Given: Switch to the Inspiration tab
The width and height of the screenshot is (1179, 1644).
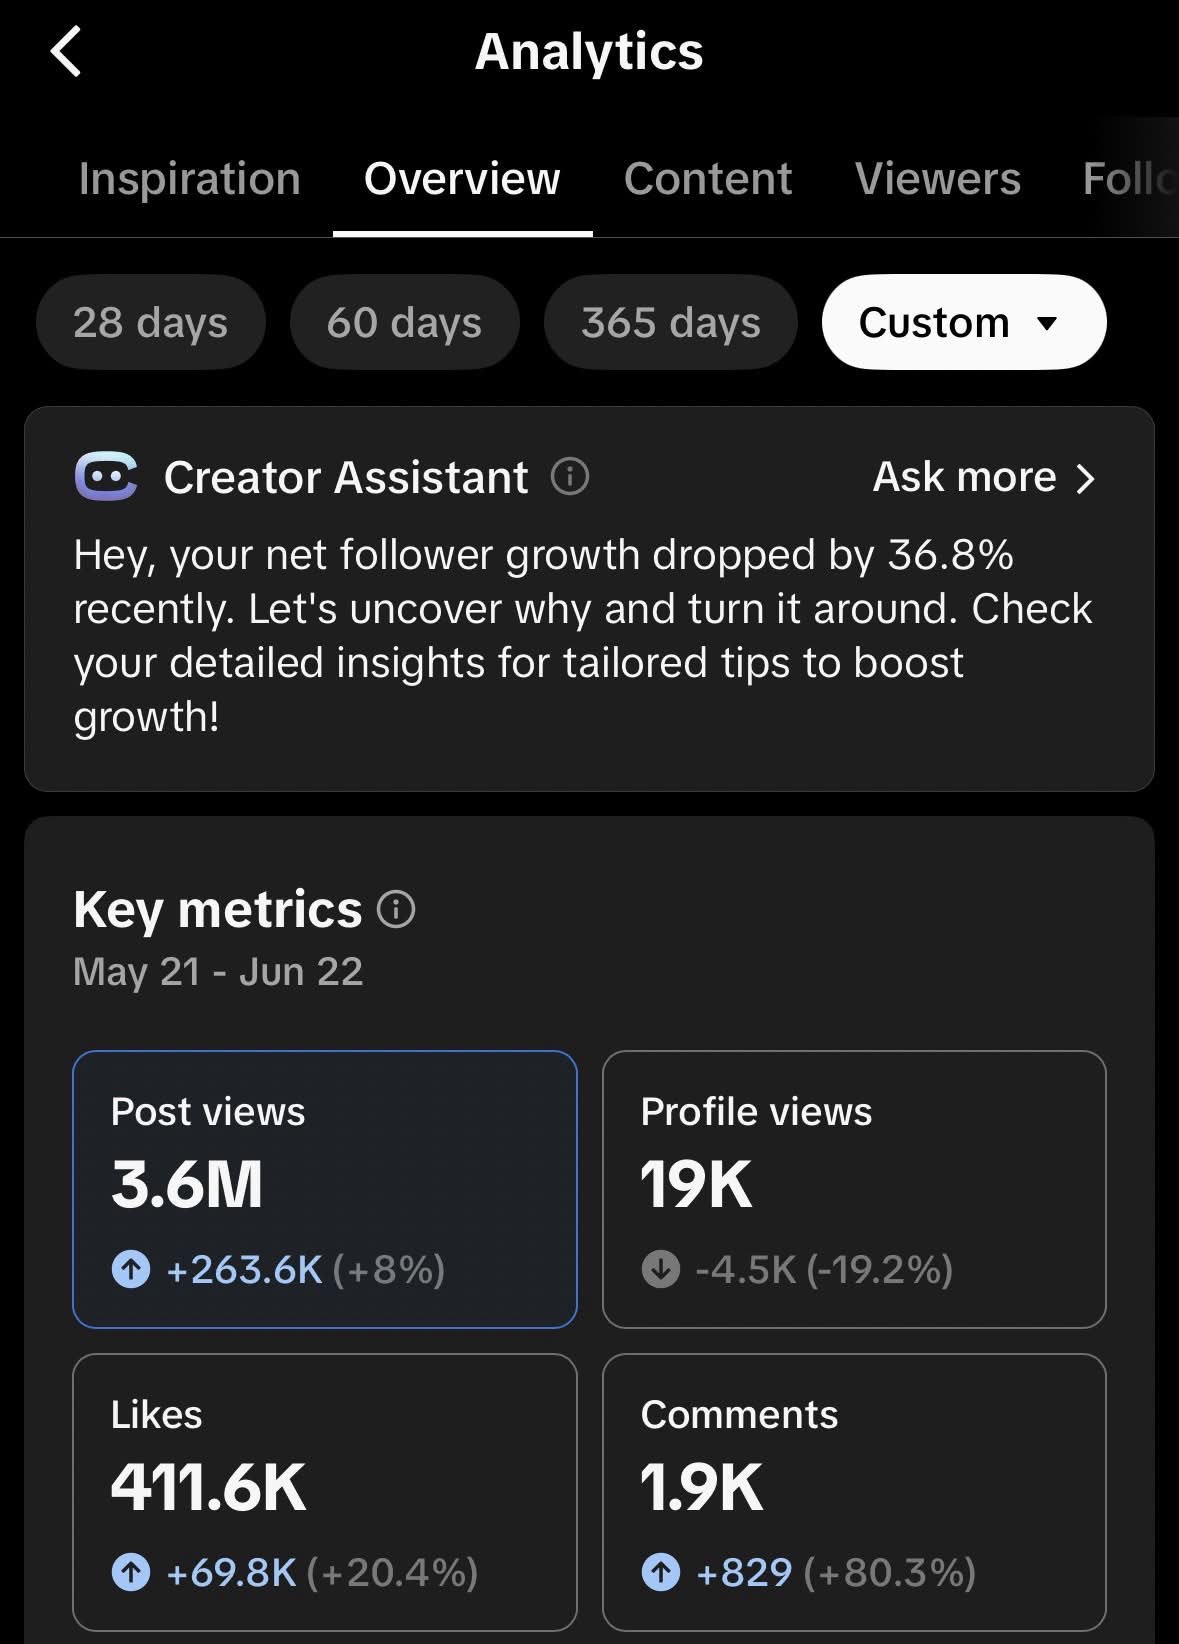Looking at the screenshot, I should 190,179.
